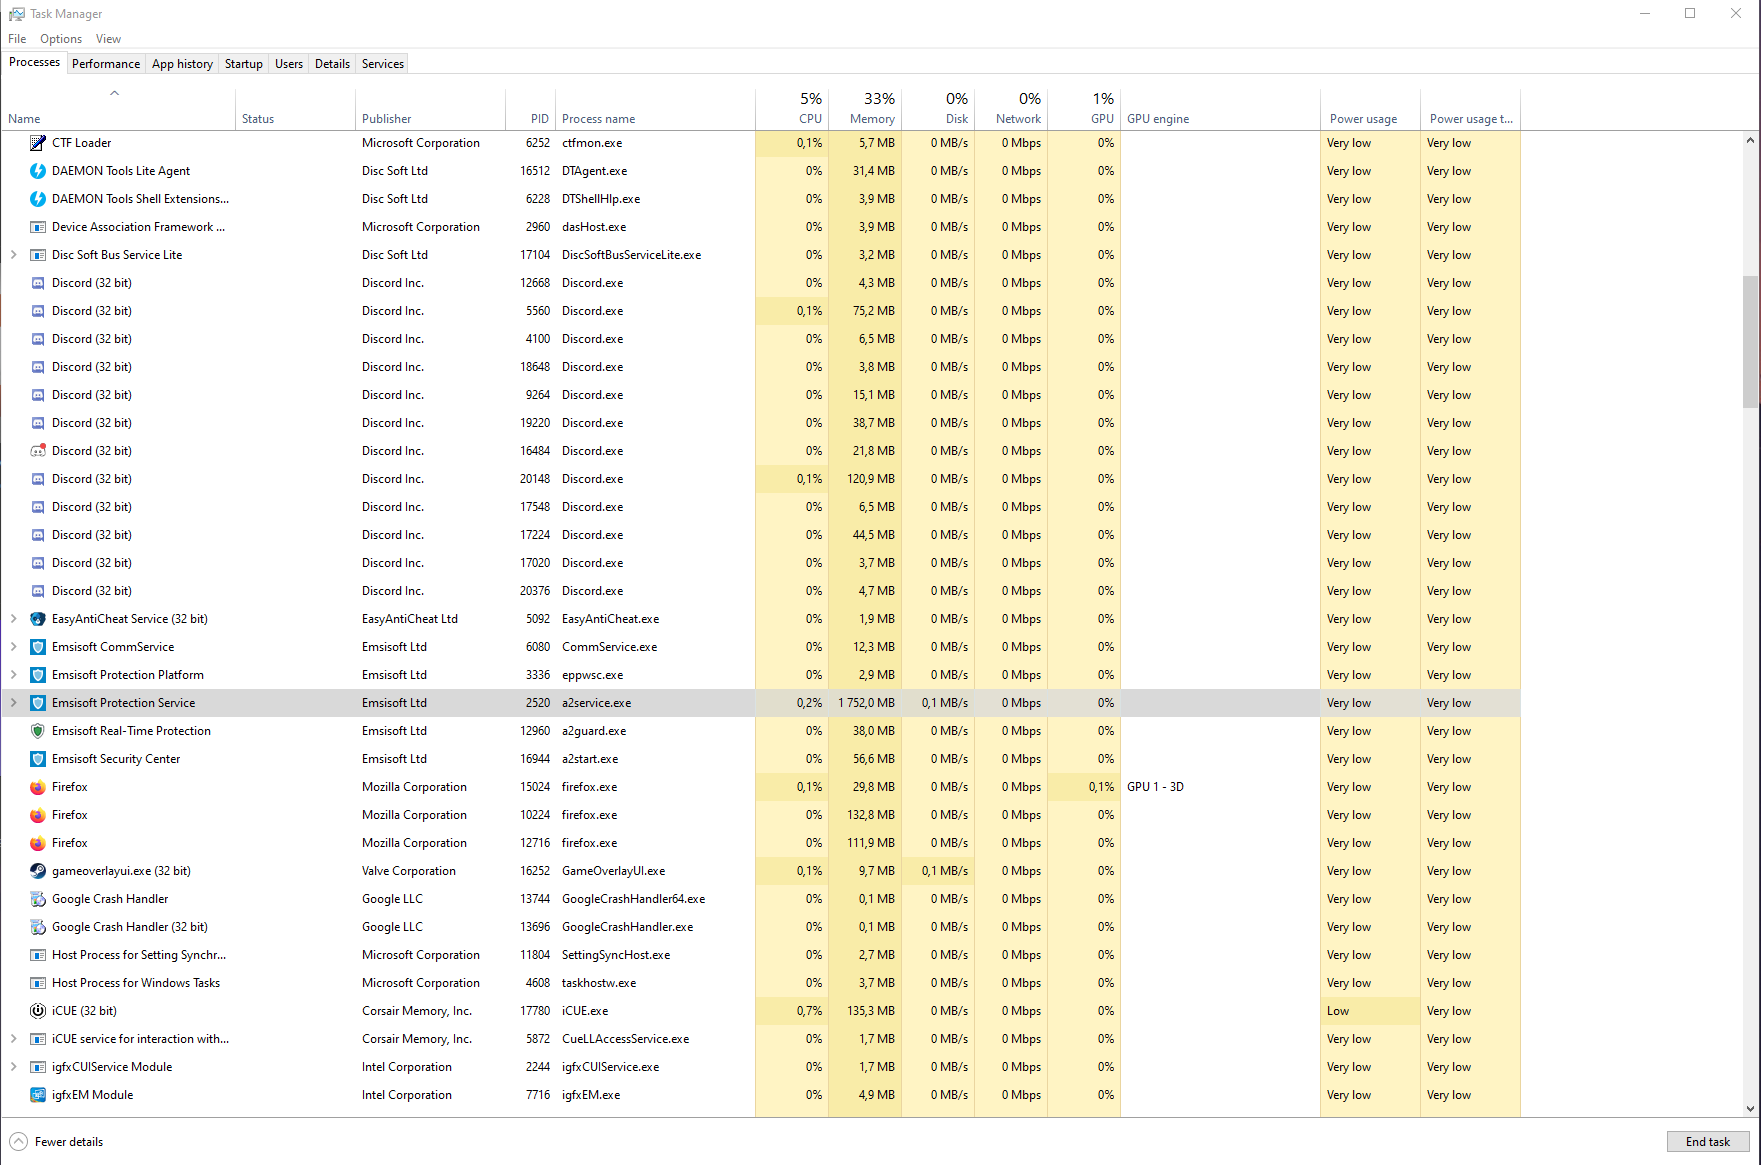Click the Discord icon for PID 12668
Viewport: 1761px width, 1165px height.
click(x=38, y=283)
